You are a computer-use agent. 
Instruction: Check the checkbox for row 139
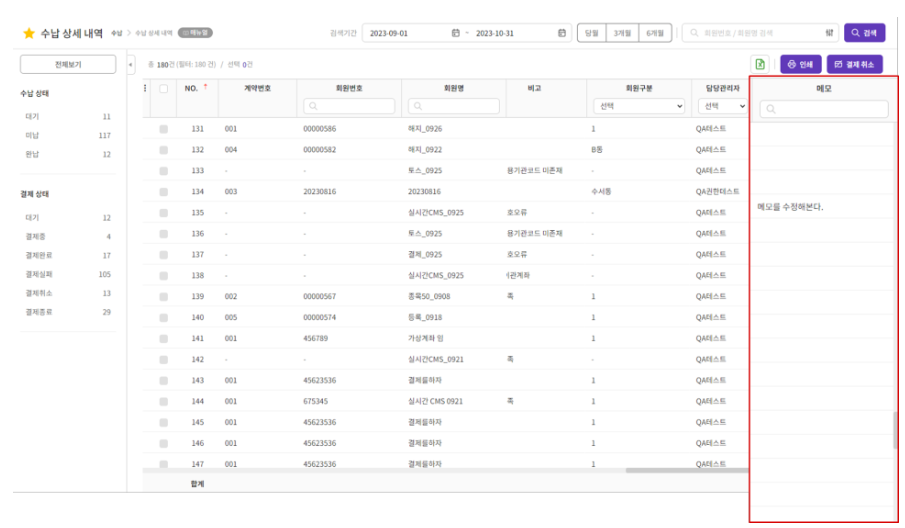point(164,297)
